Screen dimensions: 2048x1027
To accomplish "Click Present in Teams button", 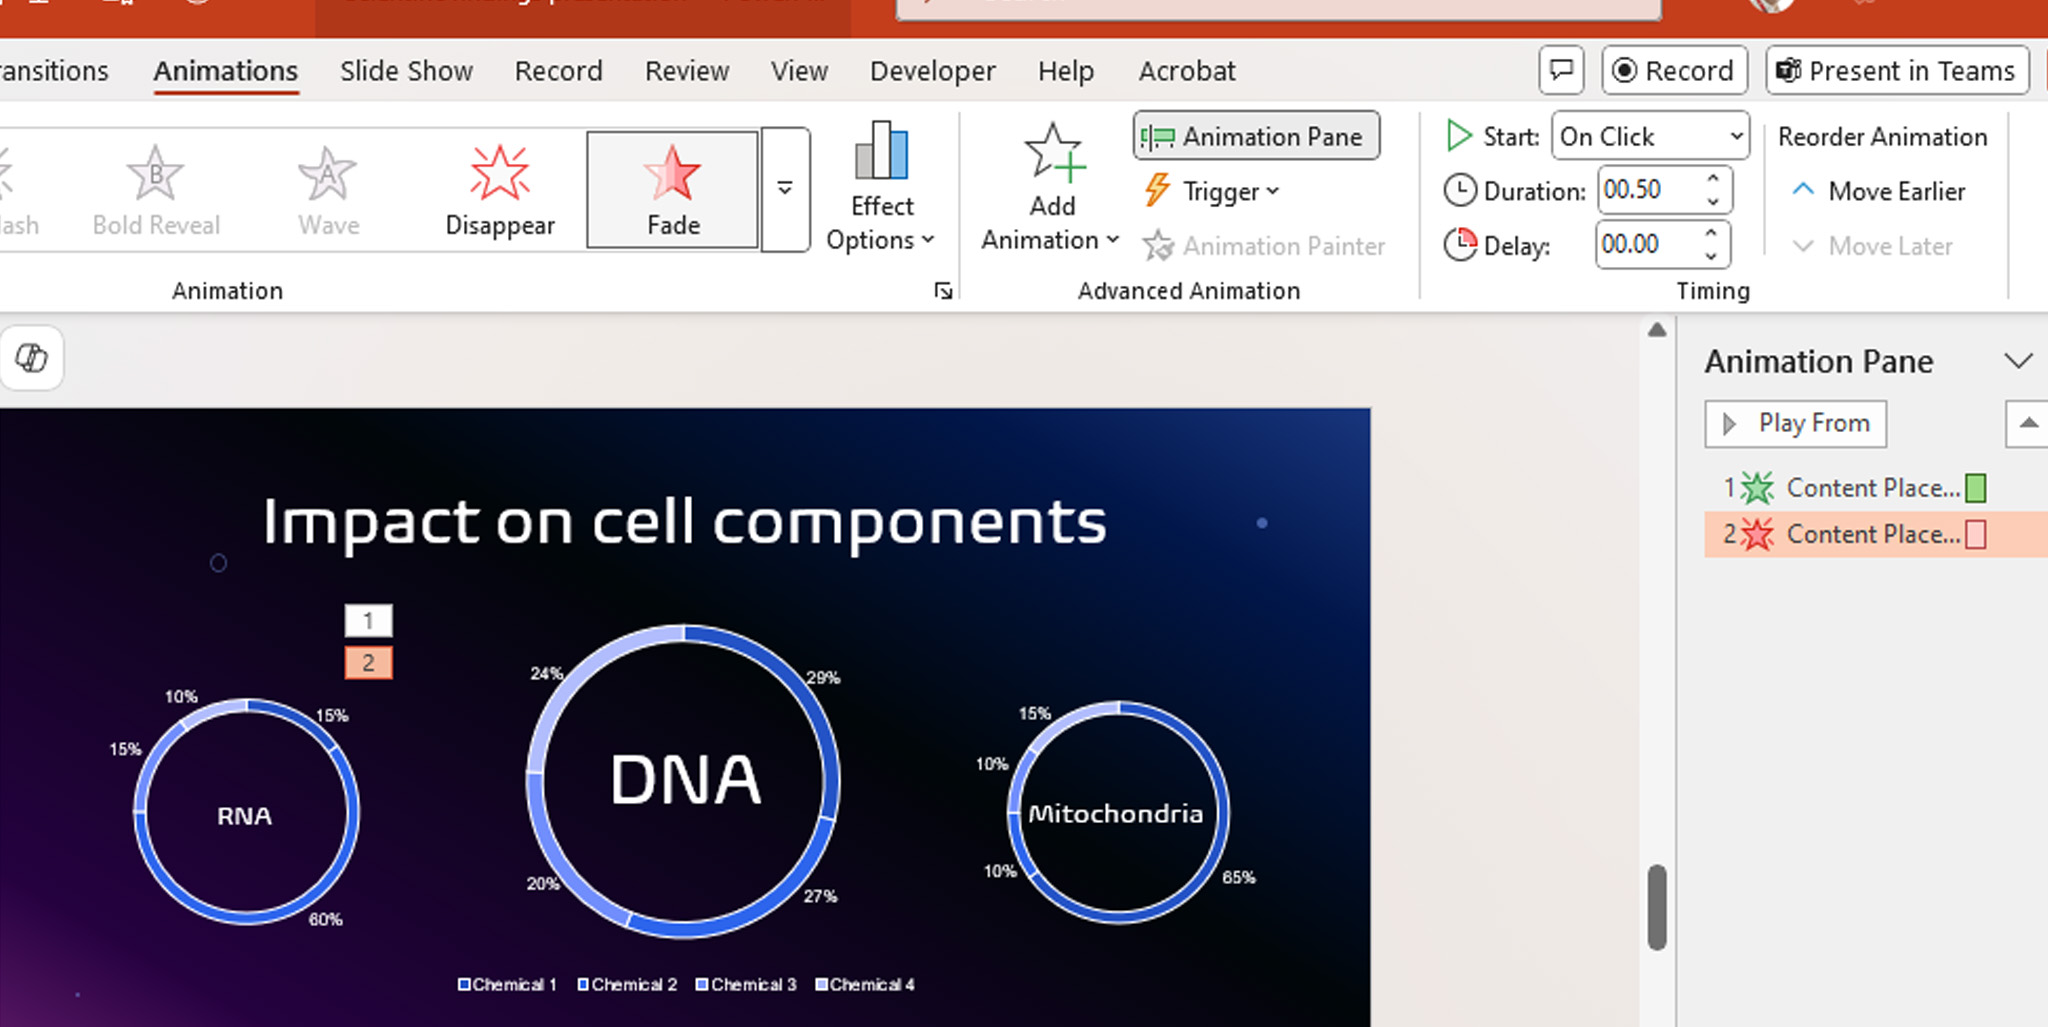I will coord(1897,70).
